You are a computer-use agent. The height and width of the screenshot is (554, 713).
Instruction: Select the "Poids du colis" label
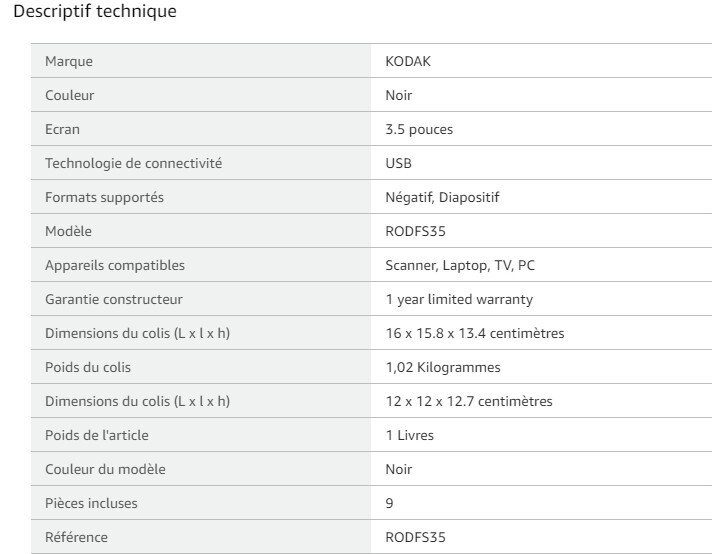[88, 368]
